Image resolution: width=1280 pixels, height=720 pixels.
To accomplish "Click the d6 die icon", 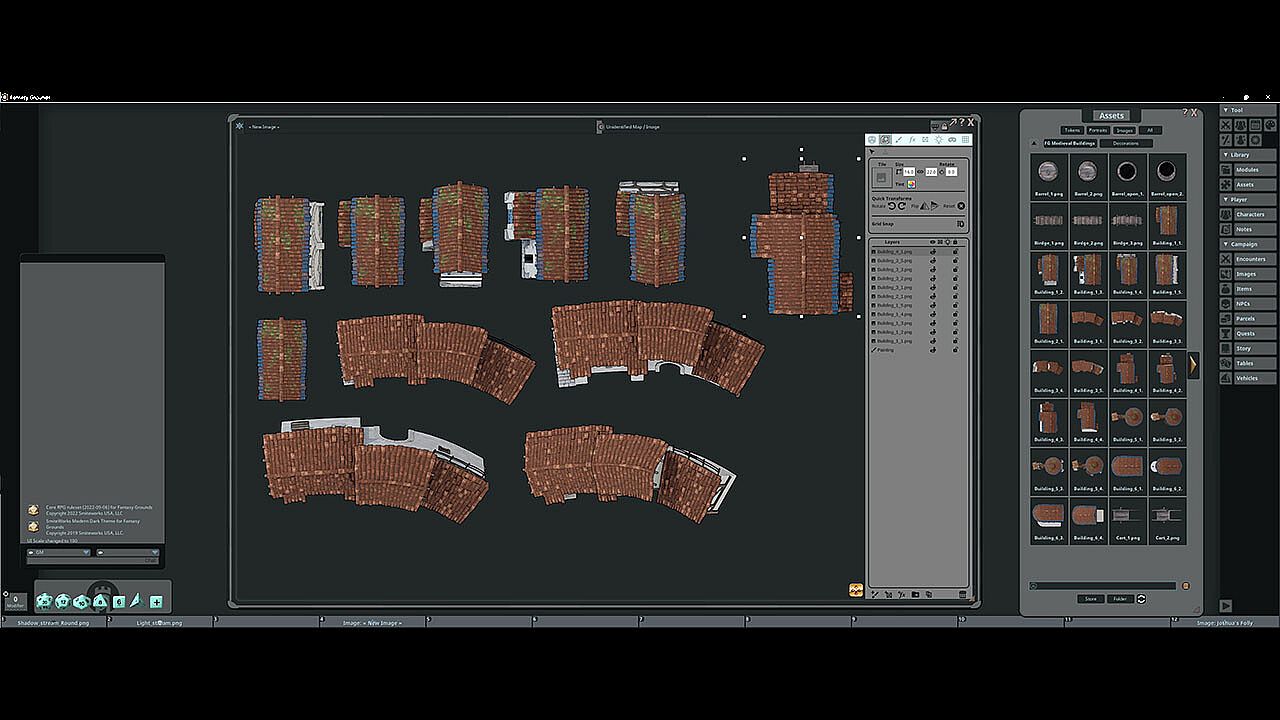I will coord(119,601).
